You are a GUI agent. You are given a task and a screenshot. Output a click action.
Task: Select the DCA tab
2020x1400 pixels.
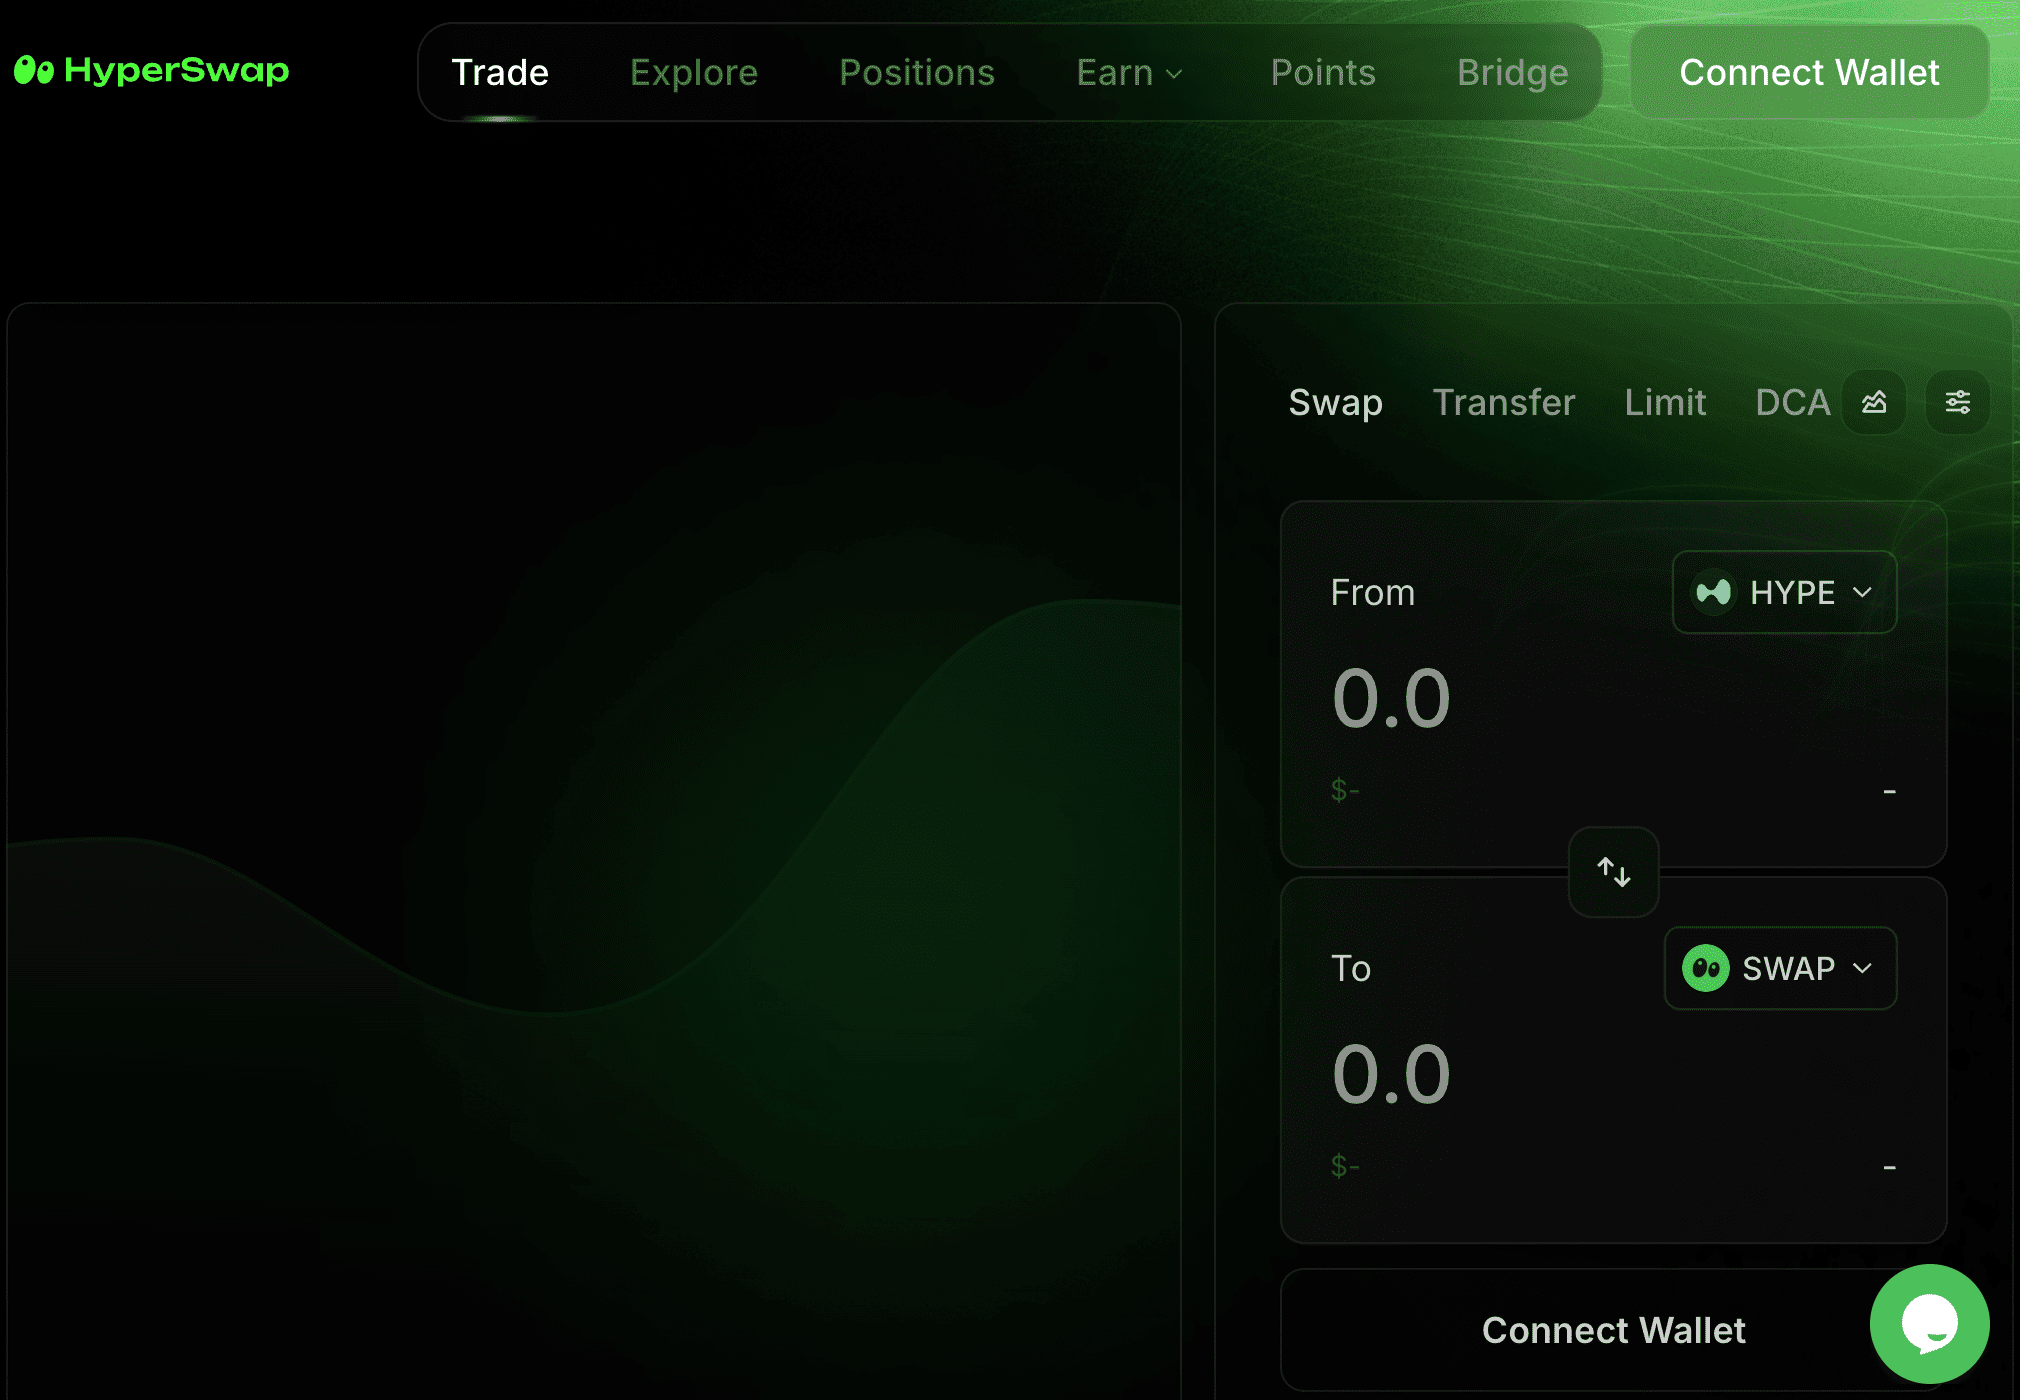pos(1792,402)
